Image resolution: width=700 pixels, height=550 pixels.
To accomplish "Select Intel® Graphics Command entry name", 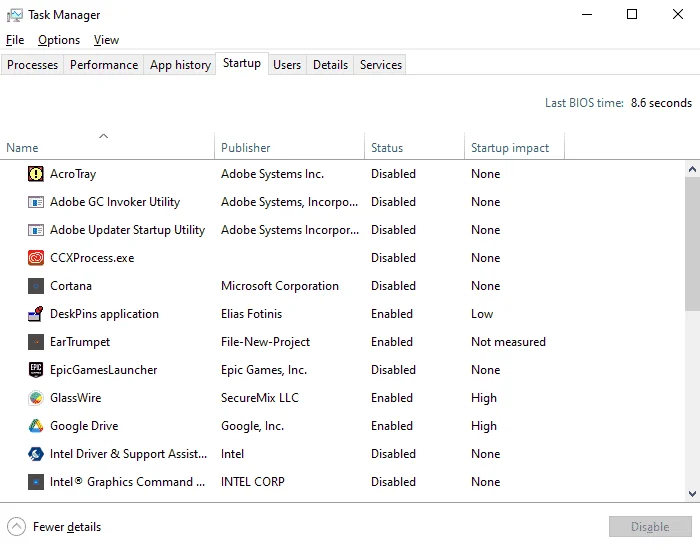I will tap(128, 482).
